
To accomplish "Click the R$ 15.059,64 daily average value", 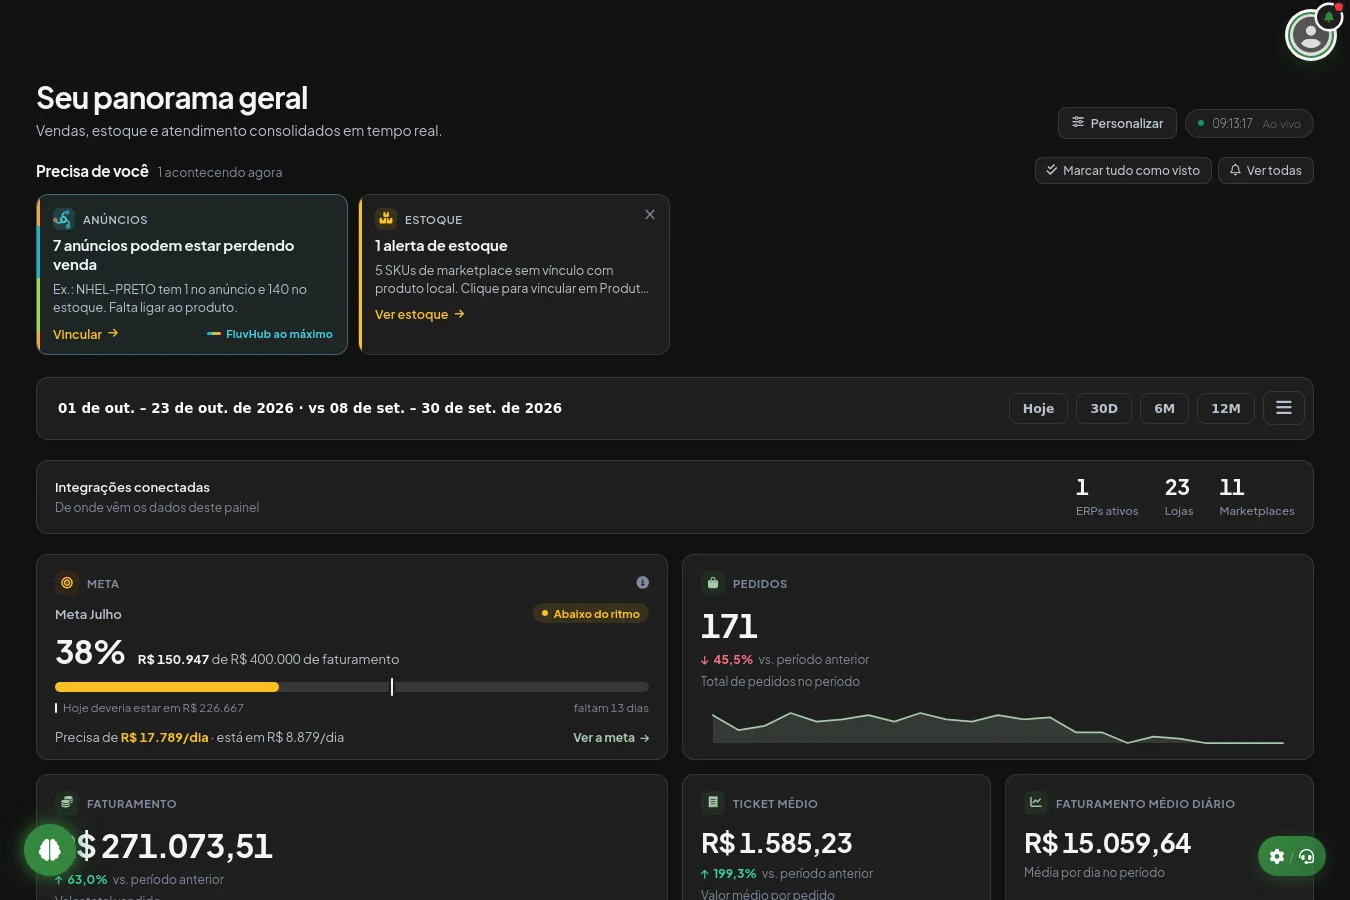I will pos(1107,843).
